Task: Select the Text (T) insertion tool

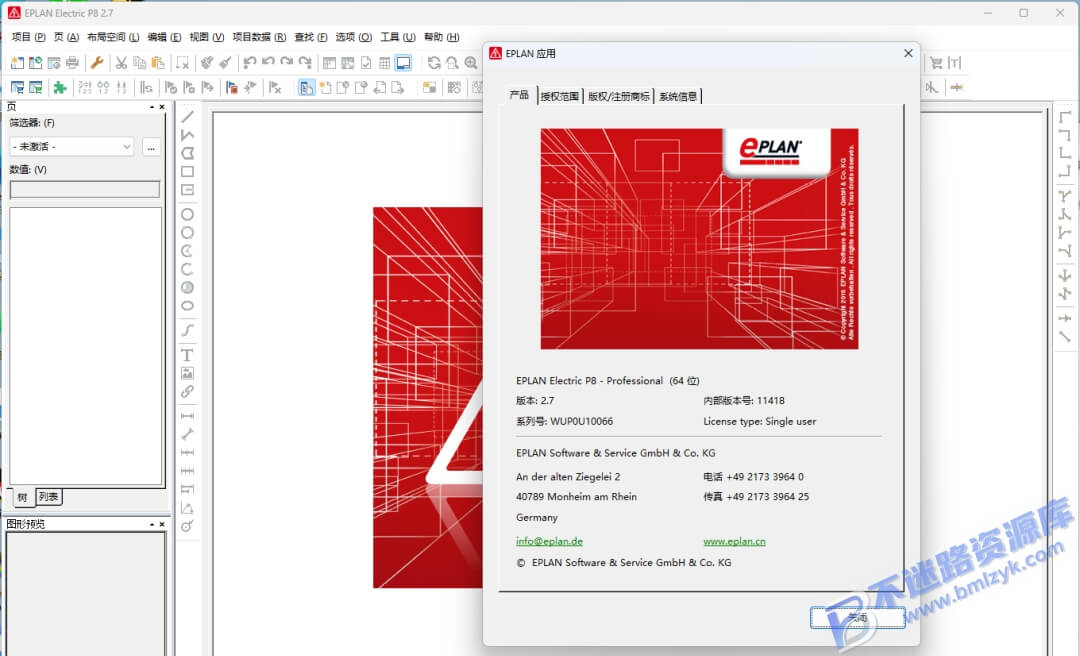Action: 187,355
